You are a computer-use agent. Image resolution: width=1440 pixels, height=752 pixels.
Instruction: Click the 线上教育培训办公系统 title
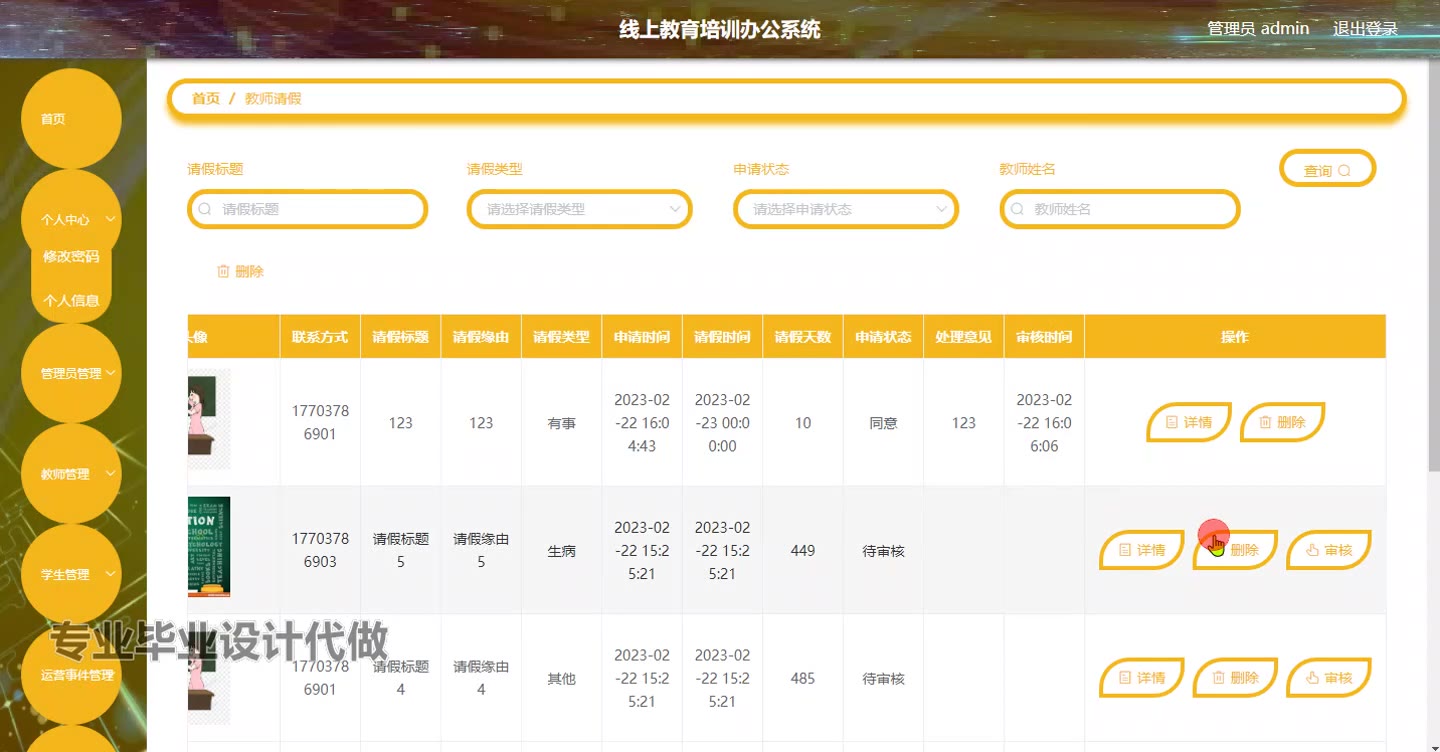click(720, 29)
